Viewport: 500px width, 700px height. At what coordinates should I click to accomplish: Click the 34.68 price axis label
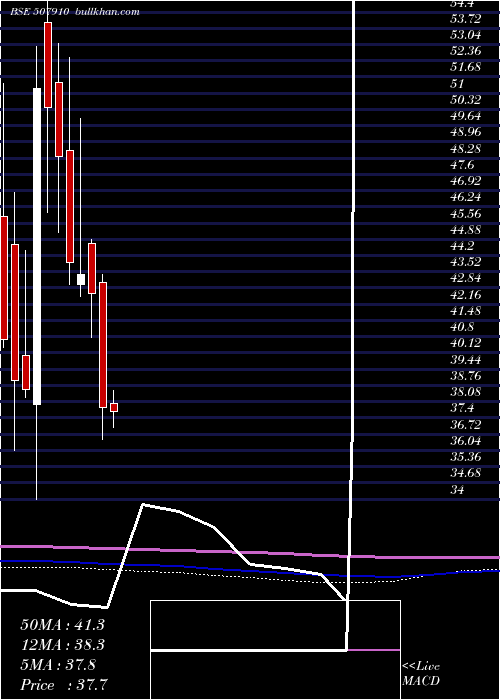(466, 473)
